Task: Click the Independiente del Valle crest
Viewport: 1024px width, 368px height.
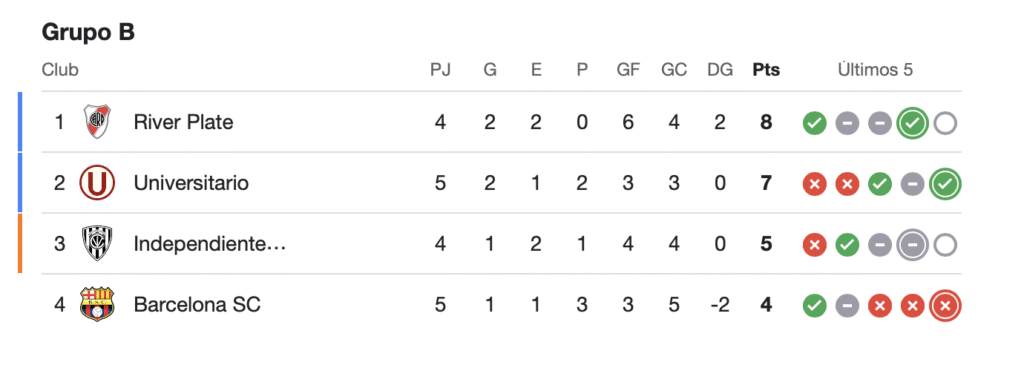Action: 97,244
